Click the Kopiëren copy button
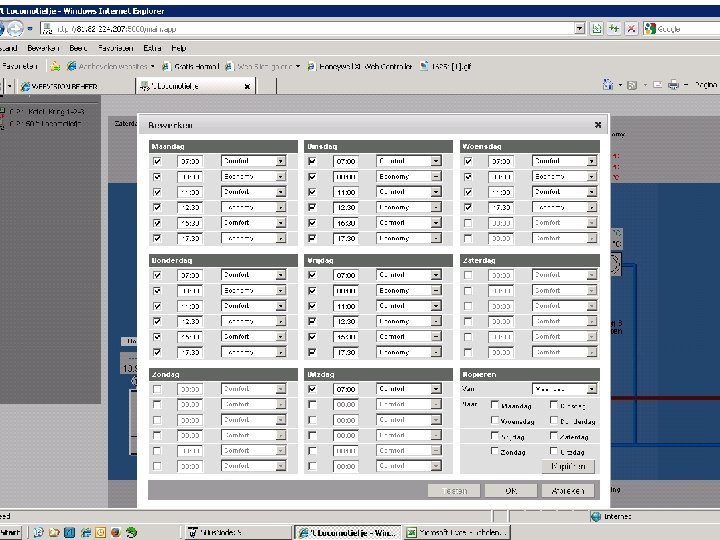Image resolution: width=720 pixels, height=540 pixels. [x=568, y=467]
